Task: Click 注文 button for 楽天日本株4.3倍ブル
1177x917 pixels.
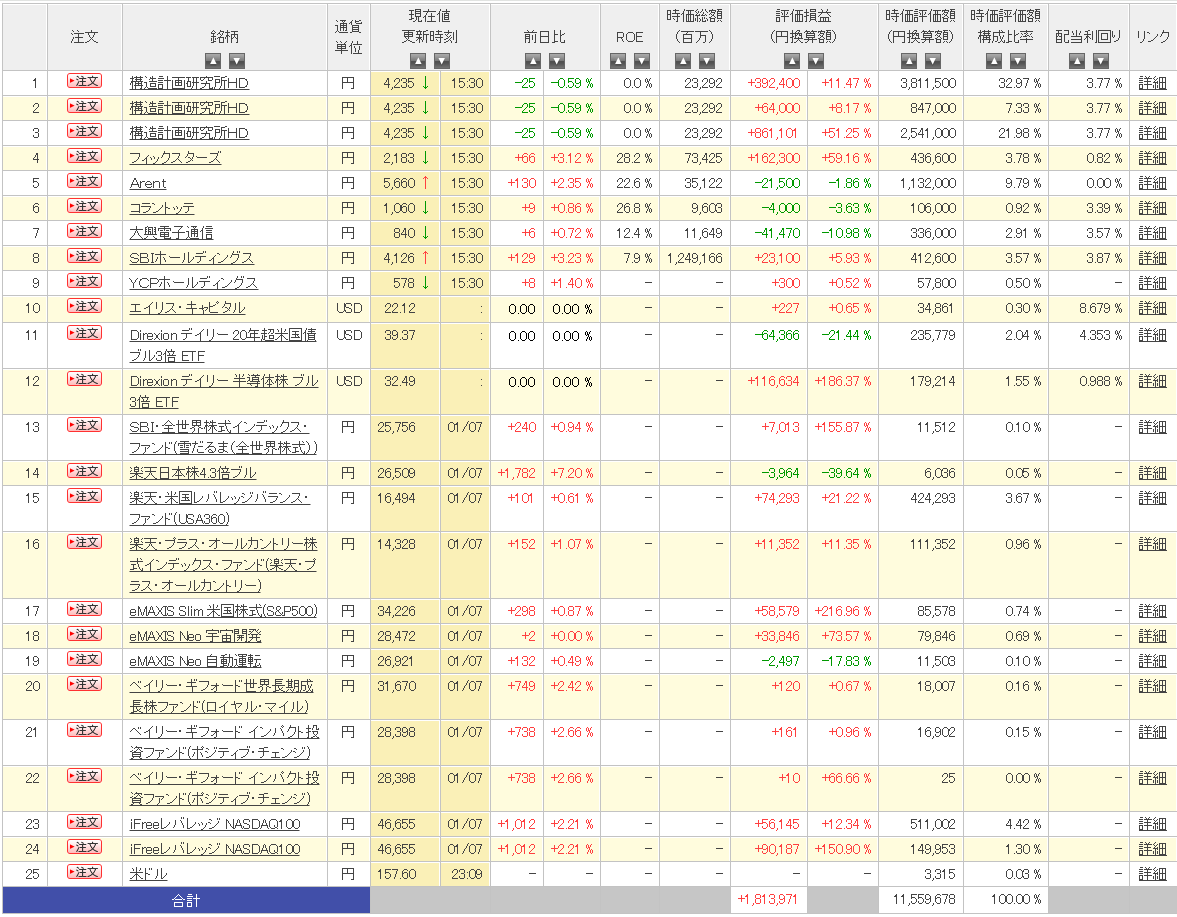Action: point(84,471)
